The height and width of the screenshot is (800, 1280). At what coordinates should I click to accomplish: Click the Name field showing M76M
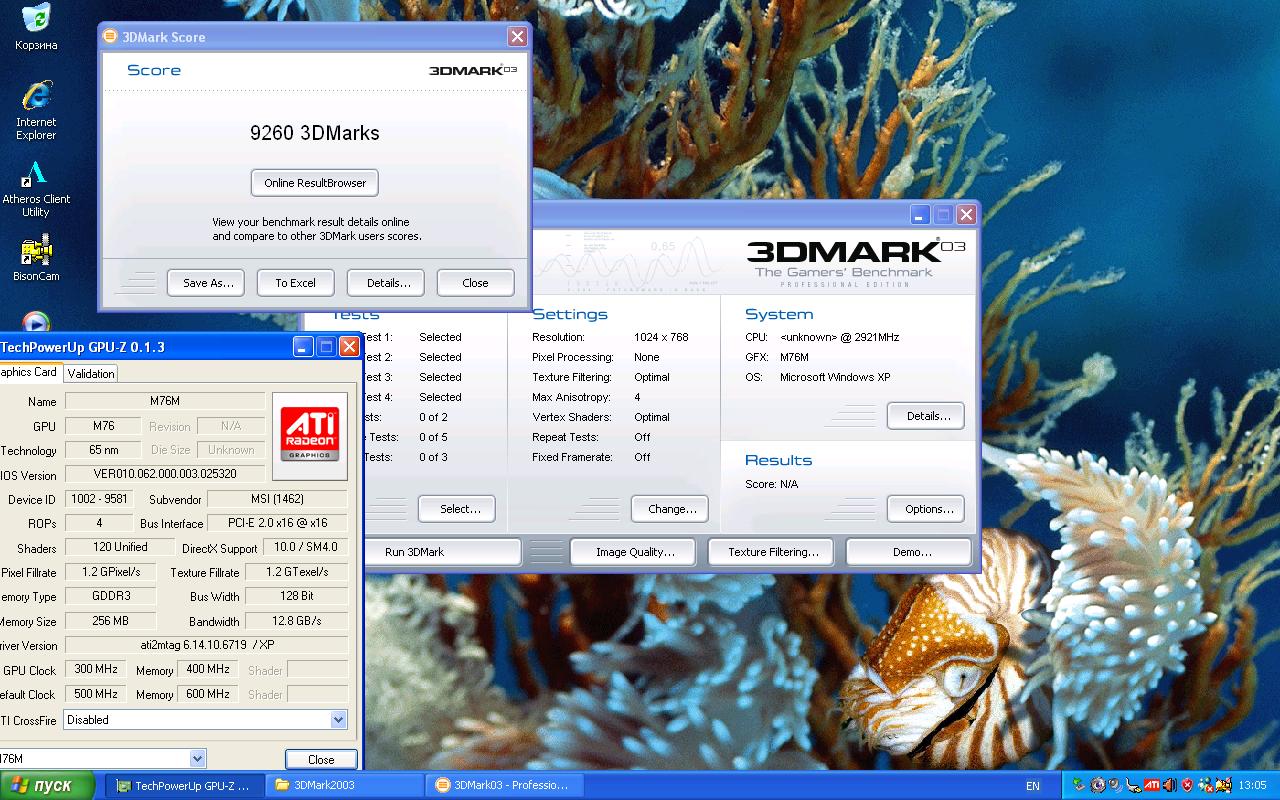coord(165,401)
